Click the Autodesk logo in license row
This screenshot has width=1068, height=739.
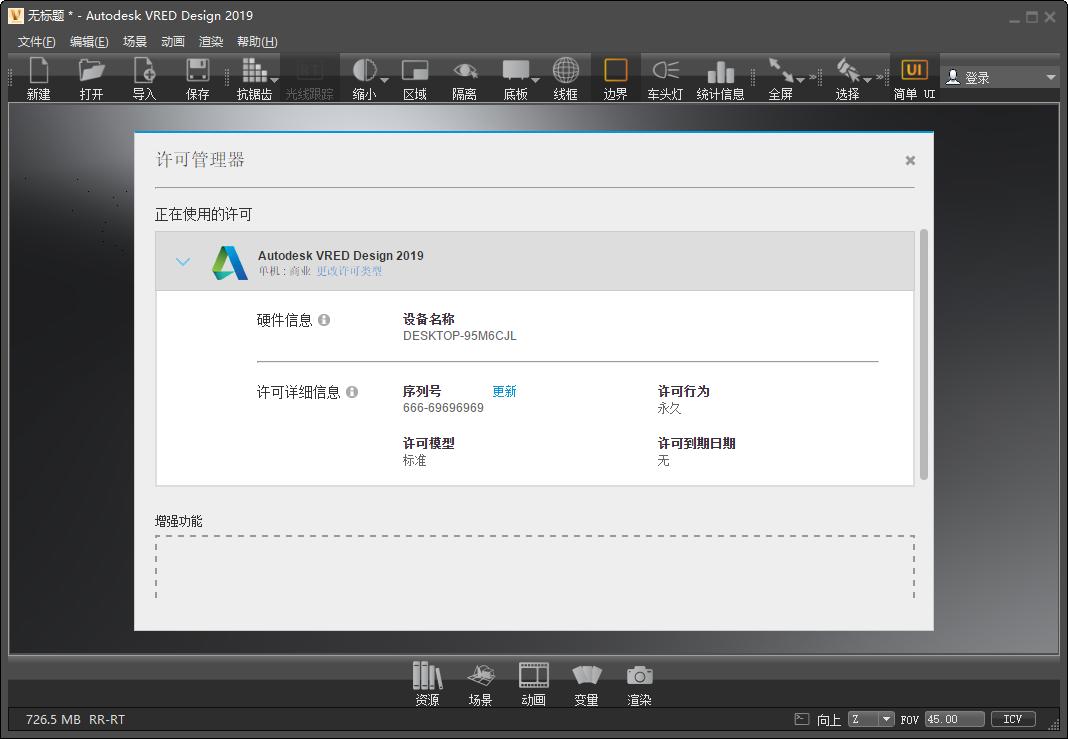(230, 262)
